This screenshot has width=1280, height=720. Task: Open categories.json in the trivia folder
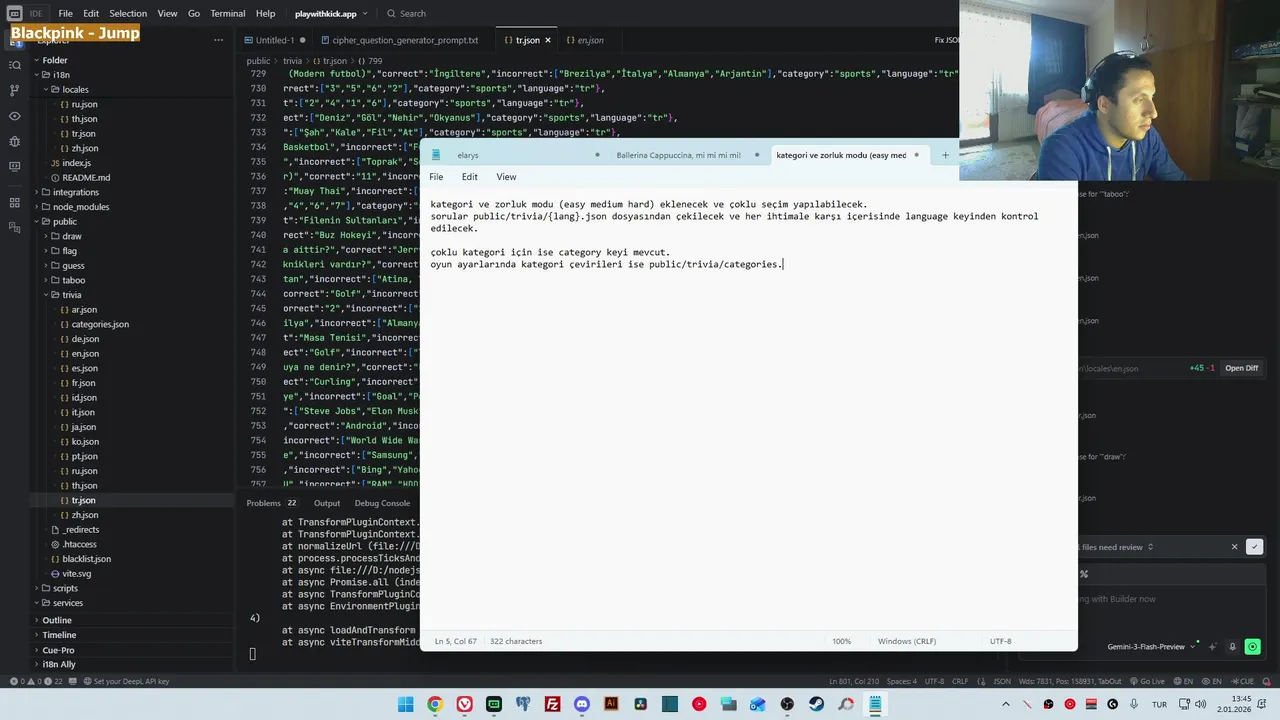[x=100, y=324]
